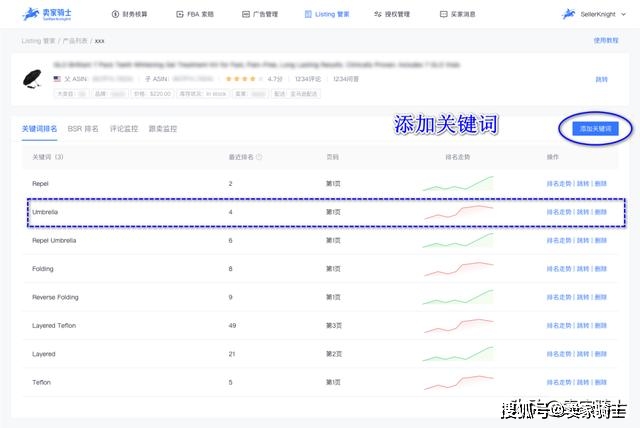
Task: Click the rank value 21
Action: click(232, 354)
